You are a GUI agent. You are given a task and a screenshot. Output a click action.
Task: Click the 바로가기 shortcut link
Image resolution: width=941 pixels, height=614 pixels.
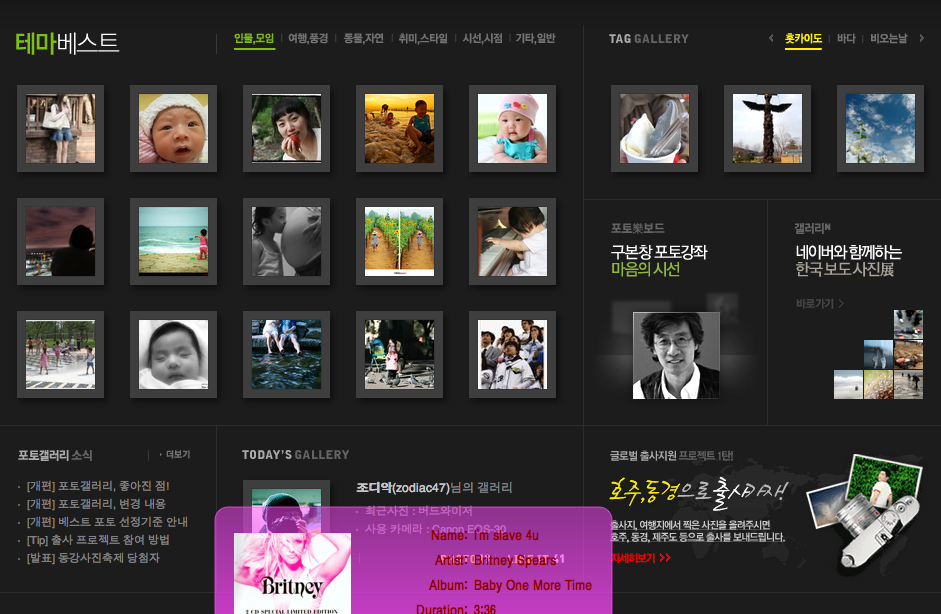[820, 304]
